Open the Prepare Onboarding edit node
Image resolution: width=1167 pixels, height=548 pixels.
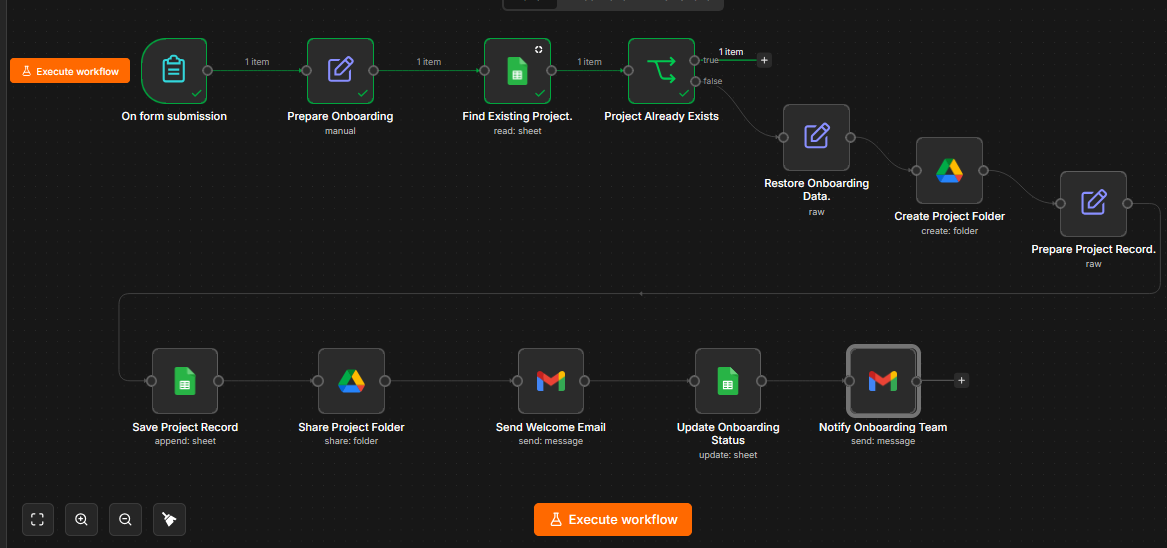340,71
